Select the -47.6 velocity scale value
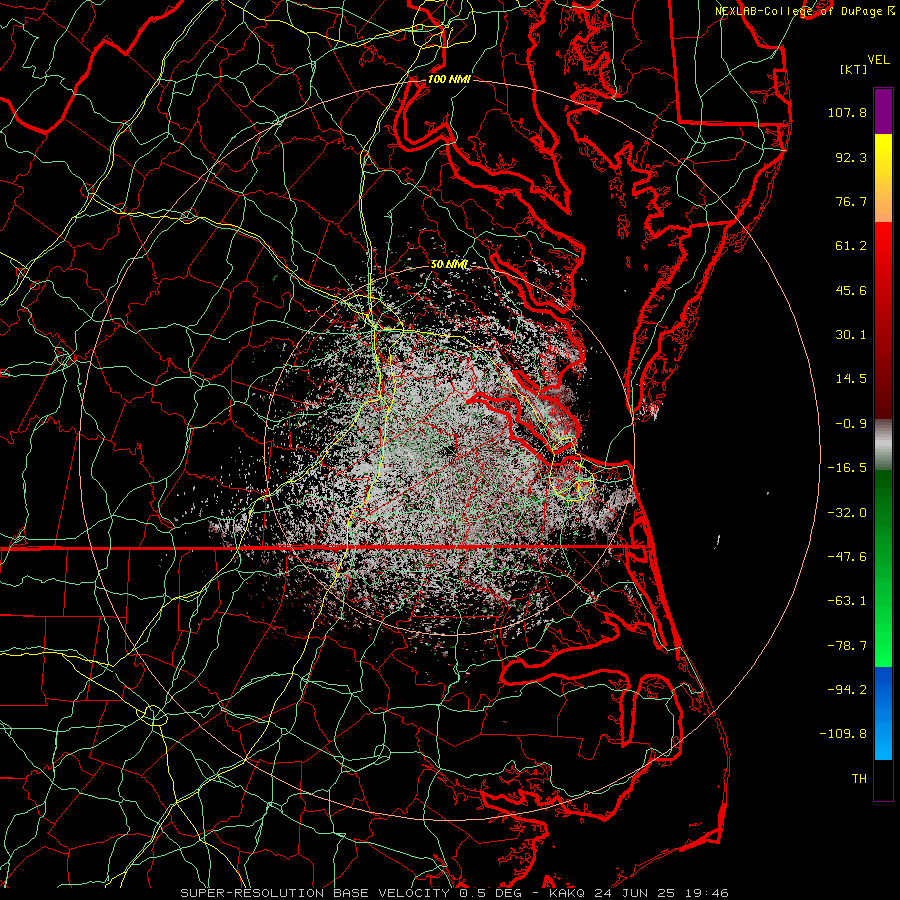This screenshot has height=900, width=900. pos(847,557)
